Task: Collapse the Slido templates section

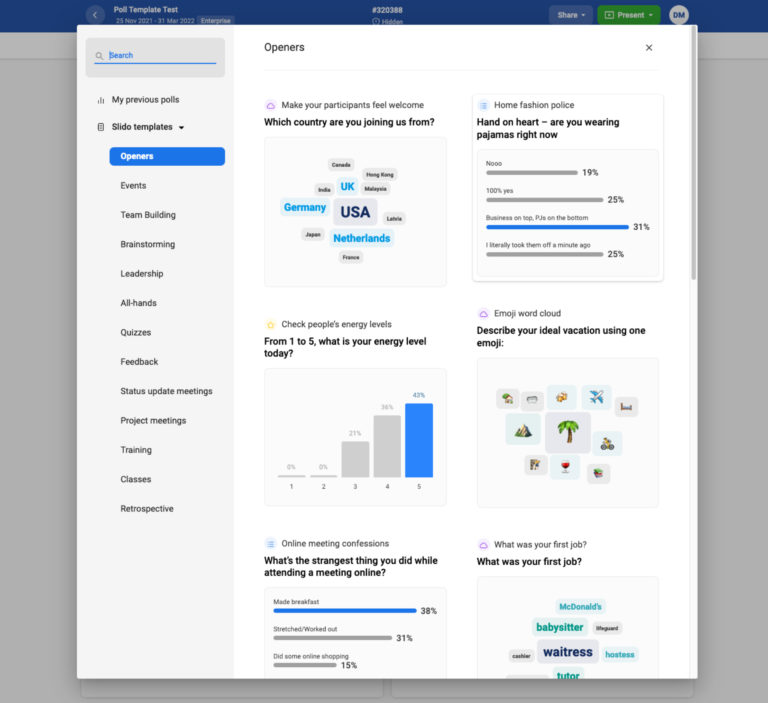Action: (181, 128)
